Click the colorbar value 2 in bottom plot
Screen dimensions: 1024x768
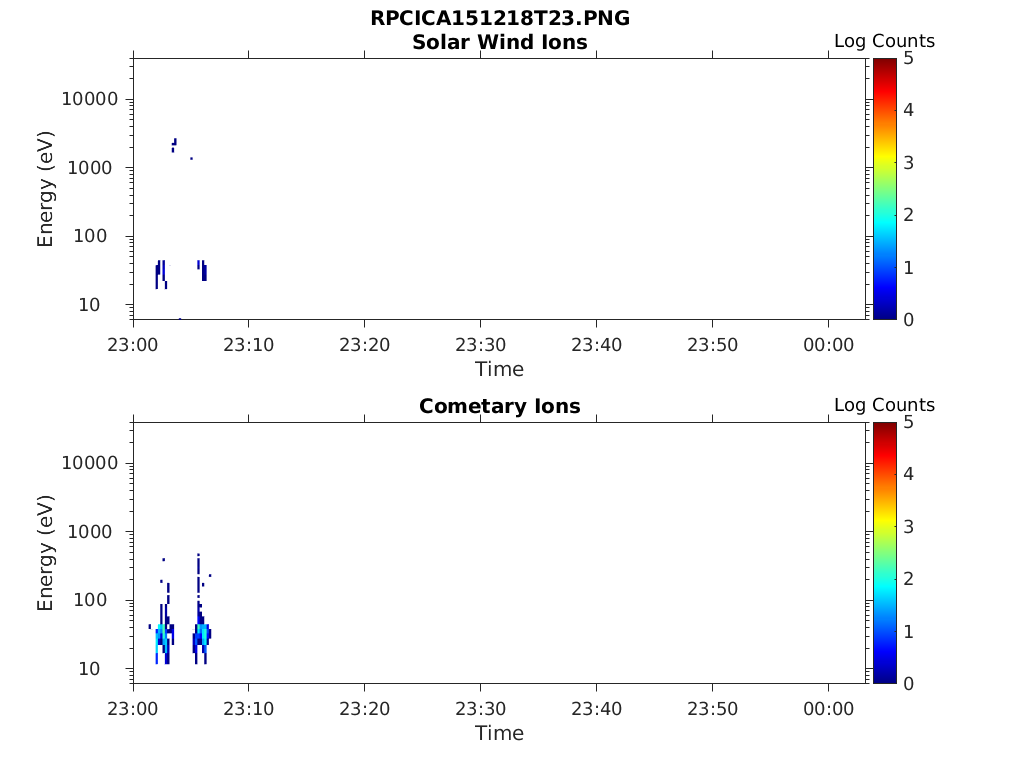pyautogui.click(x=908, y=579)
